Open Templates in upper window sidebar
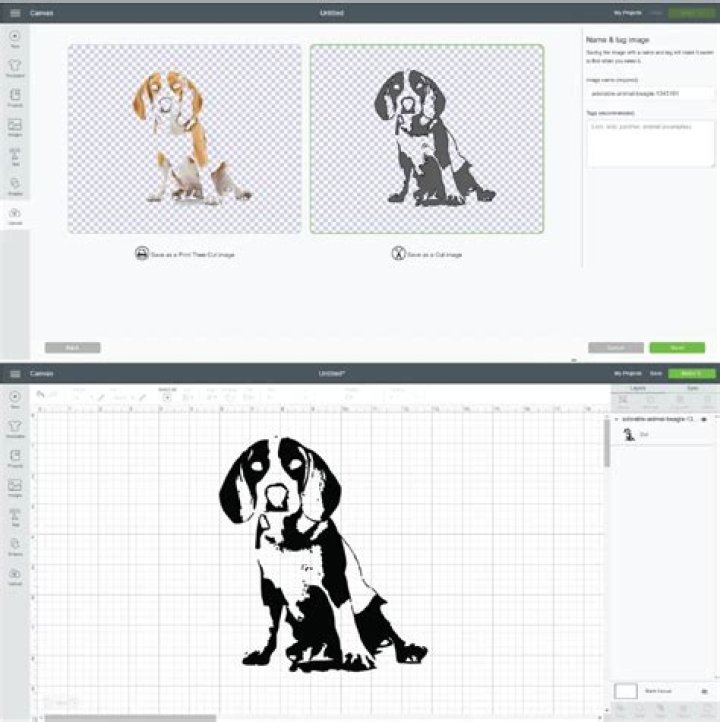720x722 pixels. pyautogui.click(x=15, y=69)
